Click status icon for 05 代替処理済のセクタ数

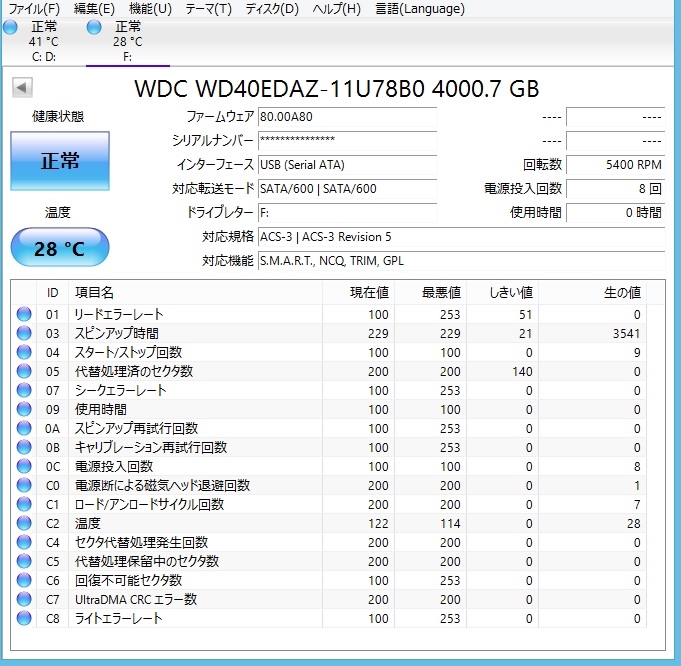coord(24,371)
